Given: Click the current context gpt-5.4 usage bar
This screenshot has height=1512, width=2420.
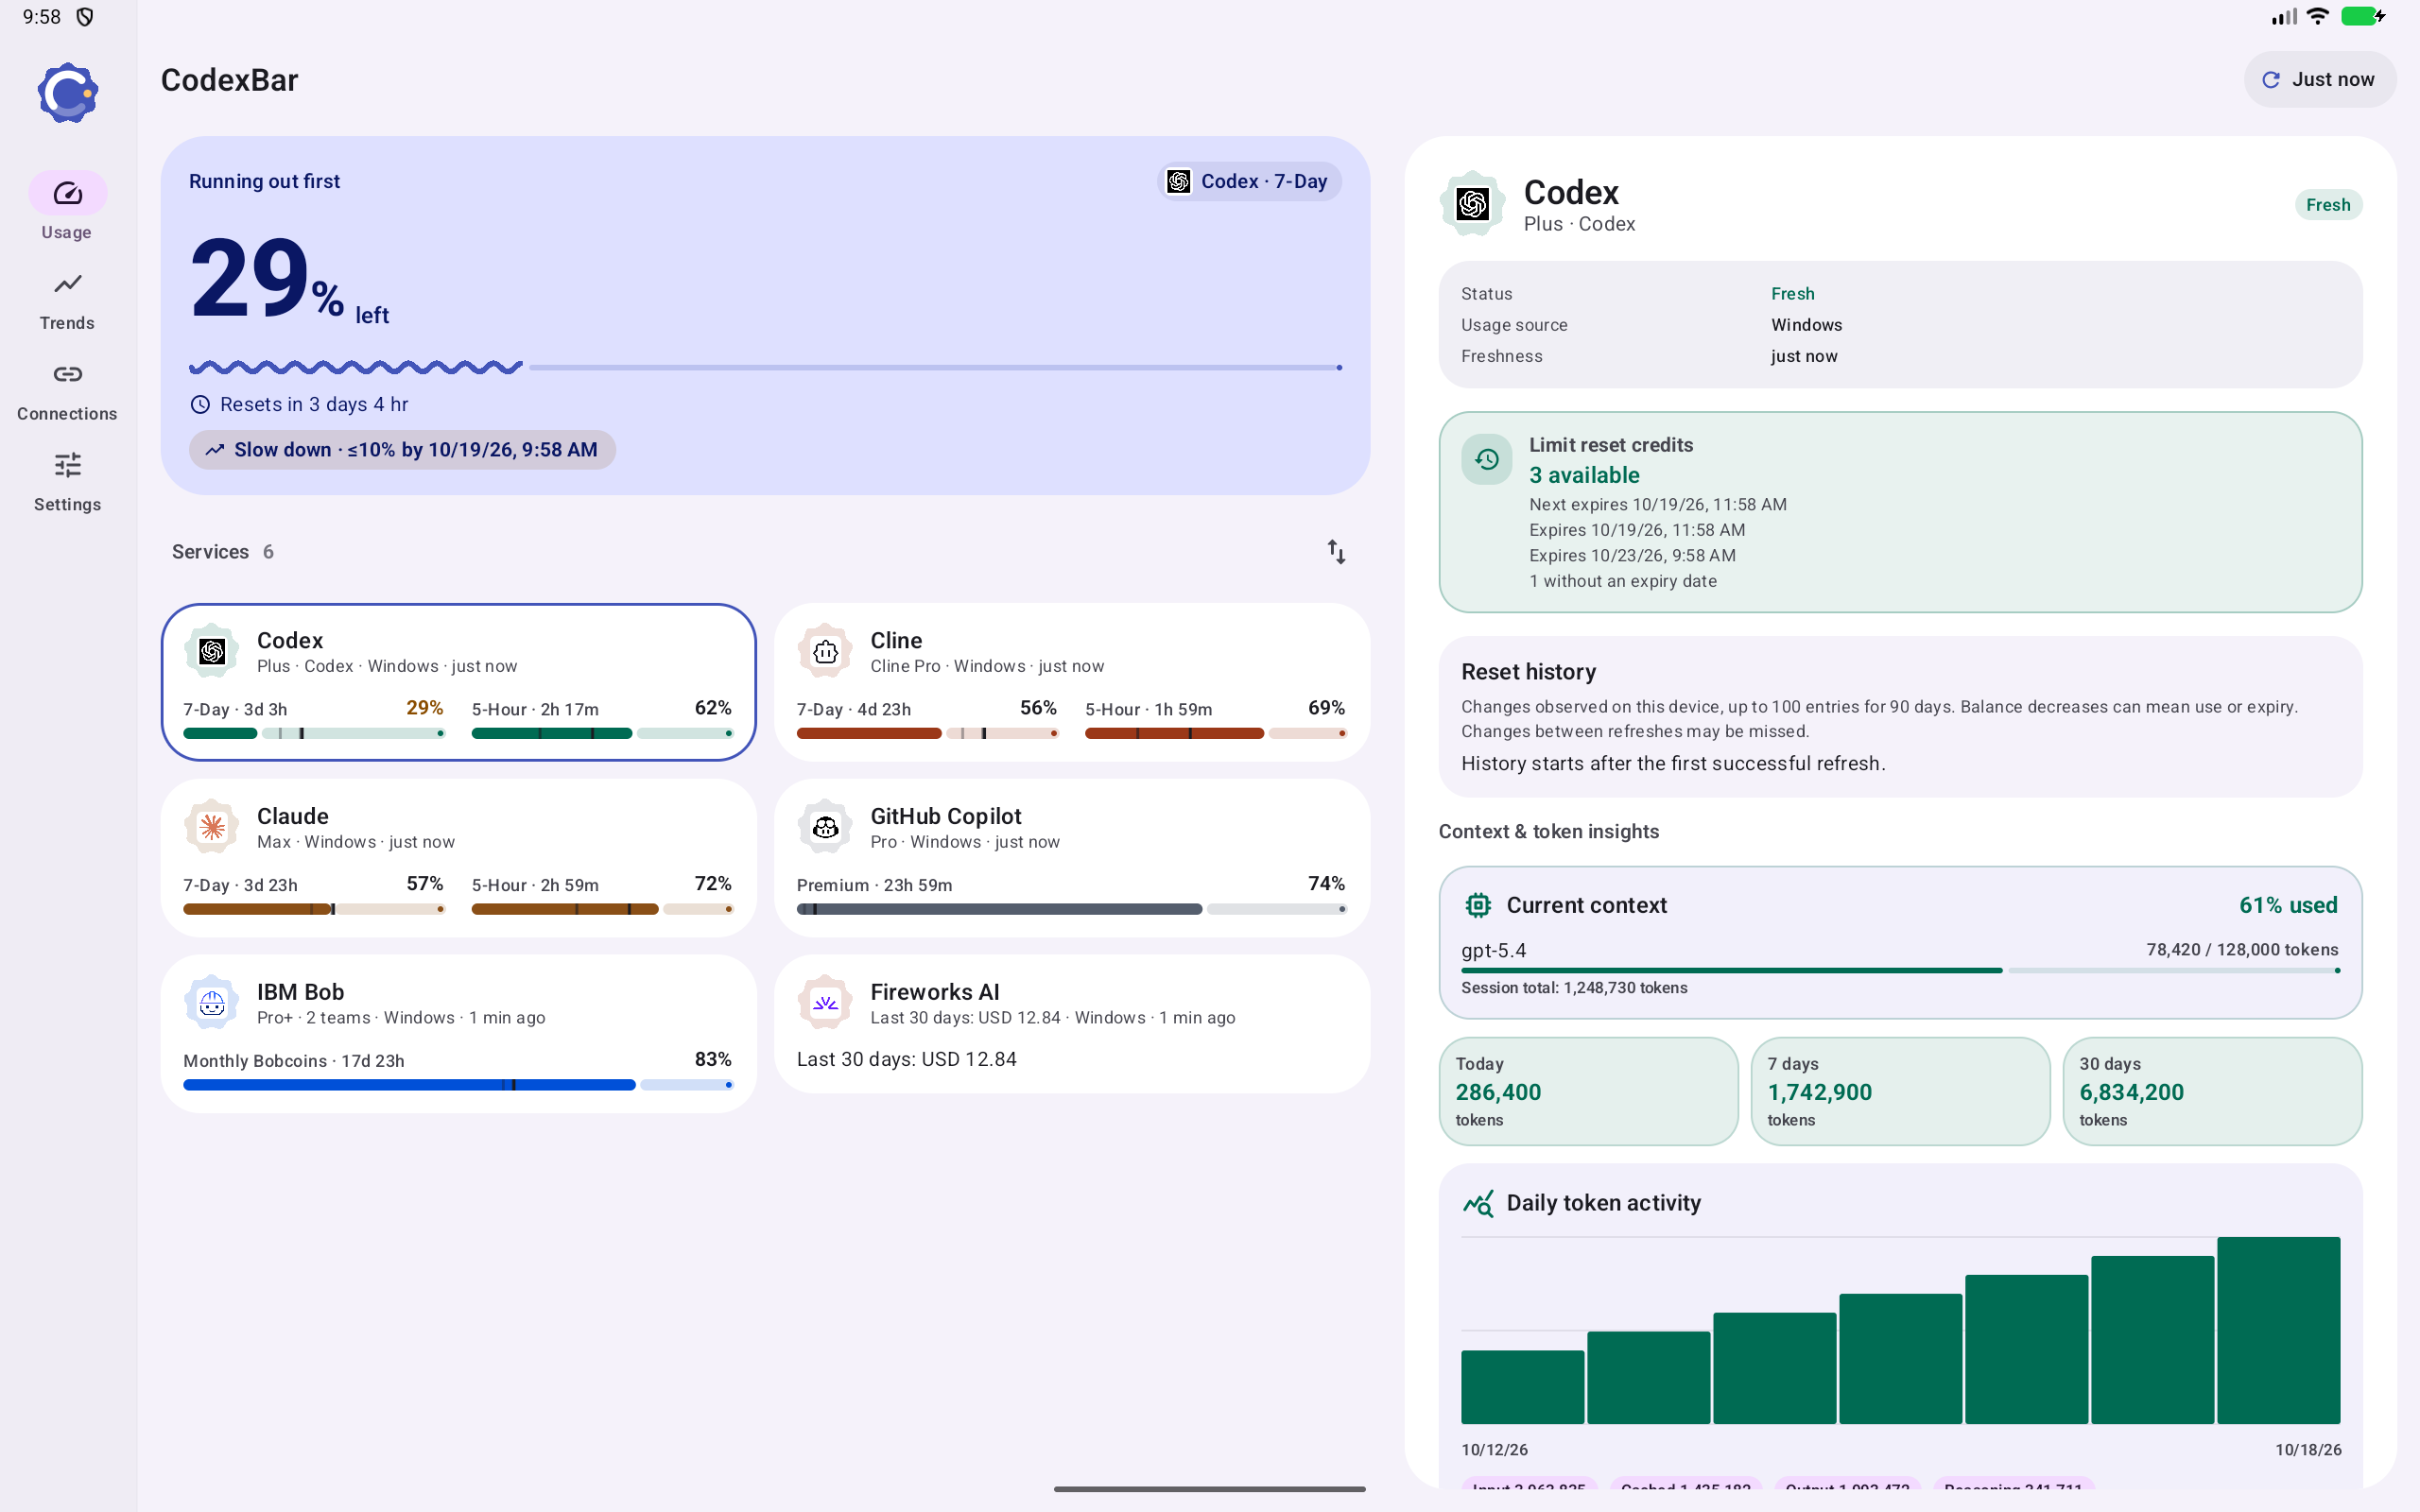Looking at the screenshot, I should point(1900,970).
